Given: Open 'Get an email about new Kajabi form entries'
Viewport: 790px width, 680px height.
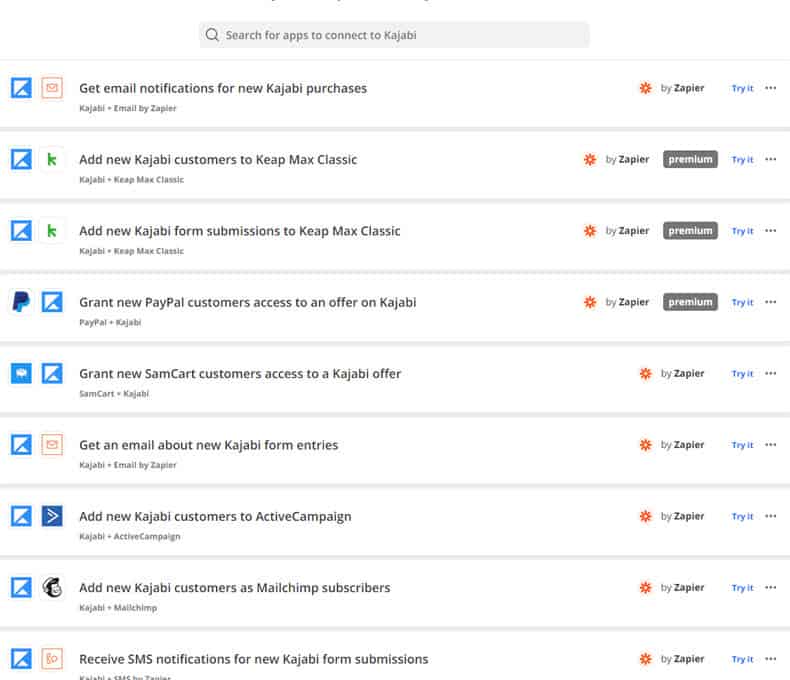Looking at the screenshot, I should pyautogui.click(x=209, y=445).
